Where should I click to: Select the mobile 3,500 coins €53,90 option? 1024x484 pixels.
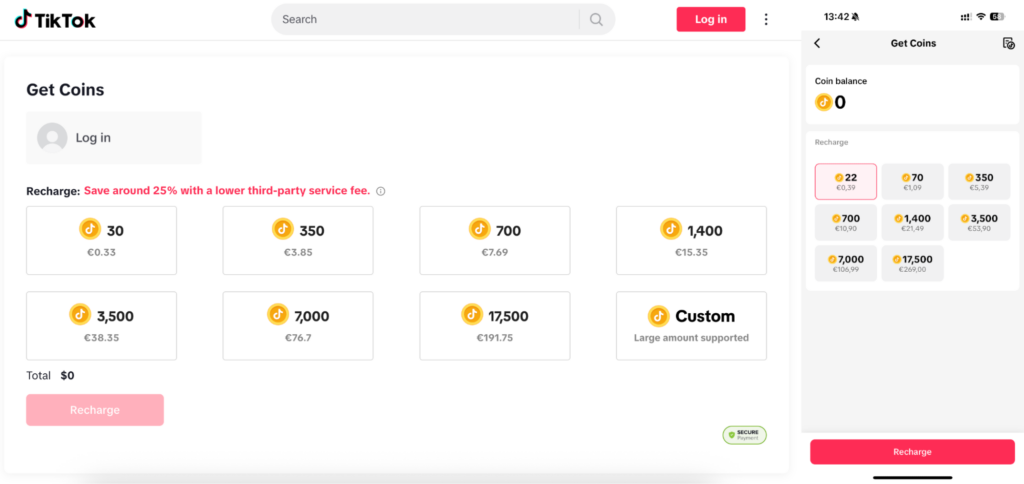(979, 223)
